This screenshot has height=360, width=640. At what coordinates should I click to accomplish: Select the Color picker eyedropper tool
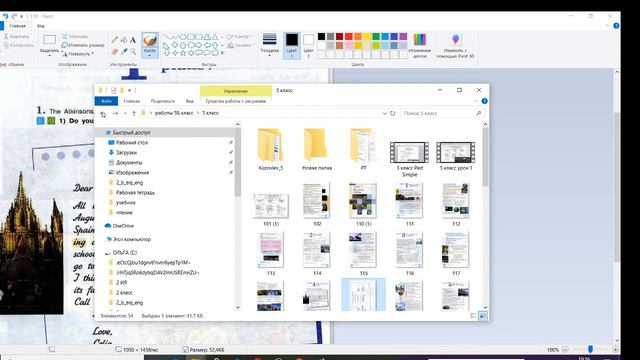pyautogui.click(x=124, y=51)
